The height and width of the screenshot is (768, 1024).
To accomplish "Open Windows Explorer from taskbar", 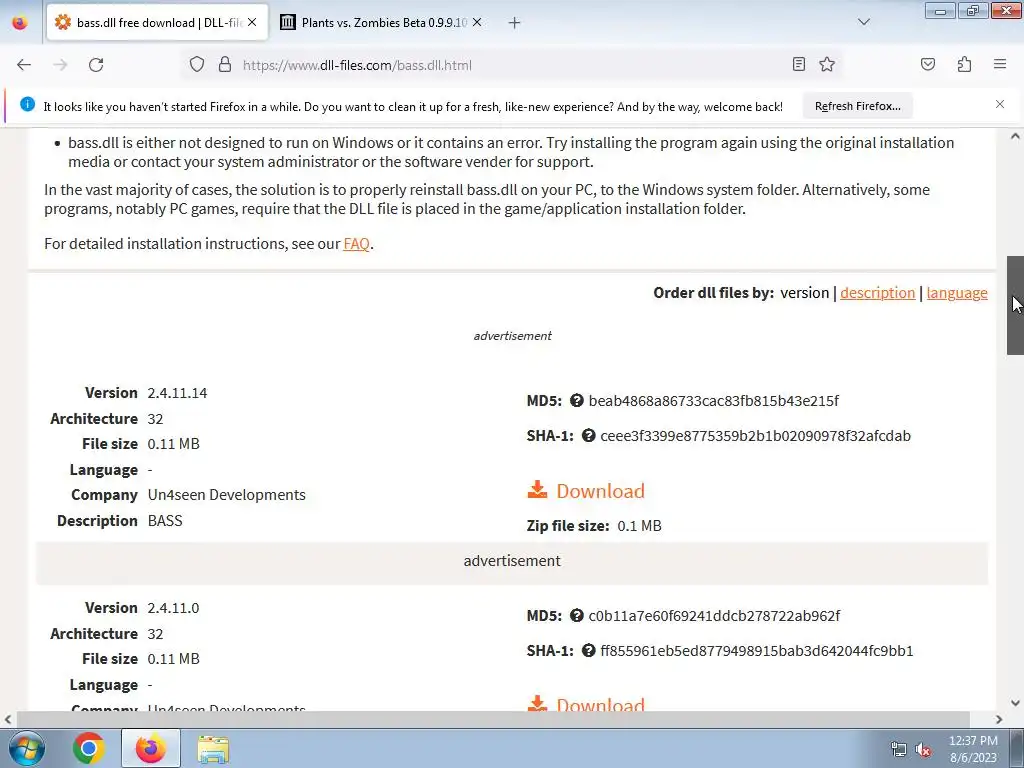I will pyautogui.click(x=214, y=750).
